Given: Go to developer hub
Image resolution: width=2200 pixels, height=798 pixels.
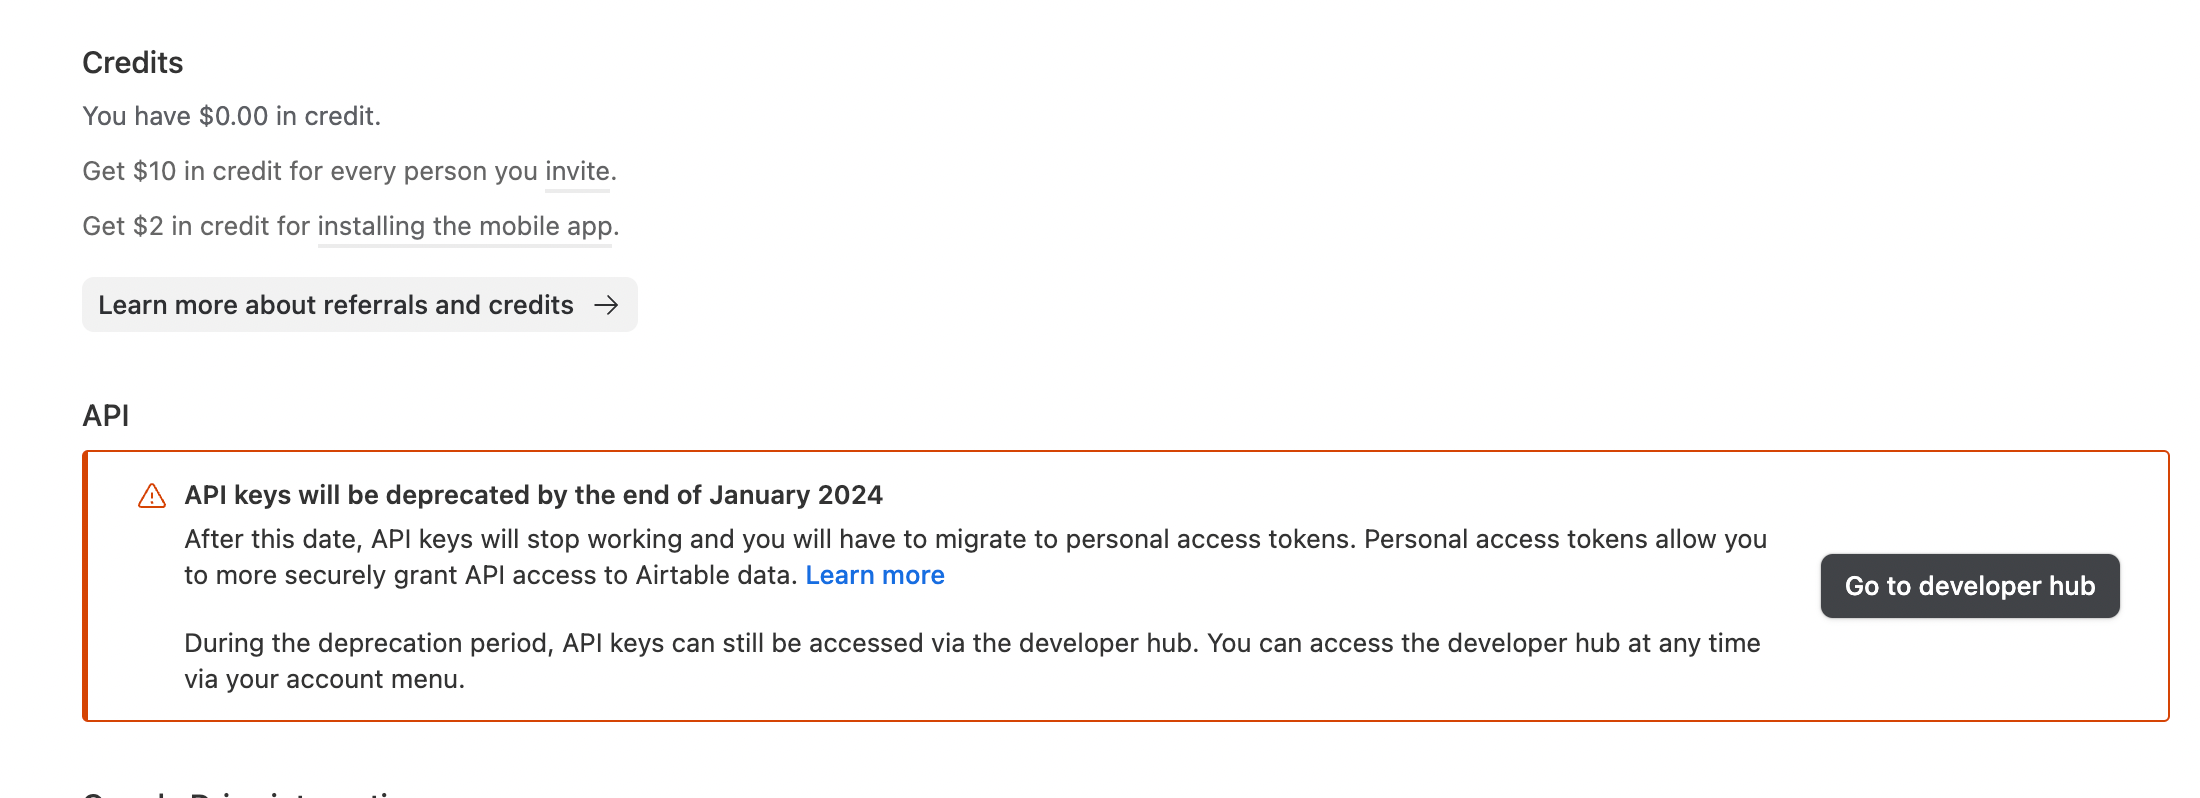Looking at the screenshot, I should (x=1970, y=586).
